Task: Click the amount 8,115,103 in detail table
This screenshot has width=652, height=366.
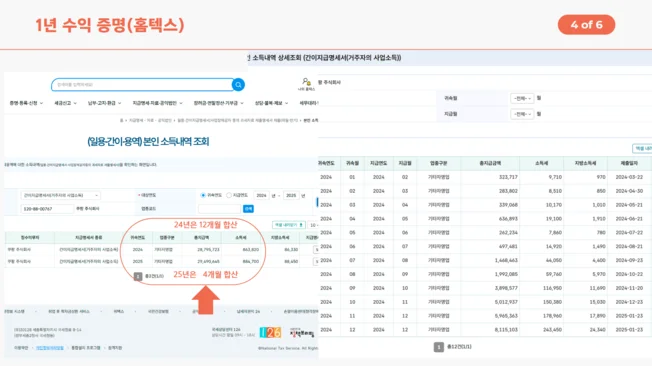Action: click(506, 330)
